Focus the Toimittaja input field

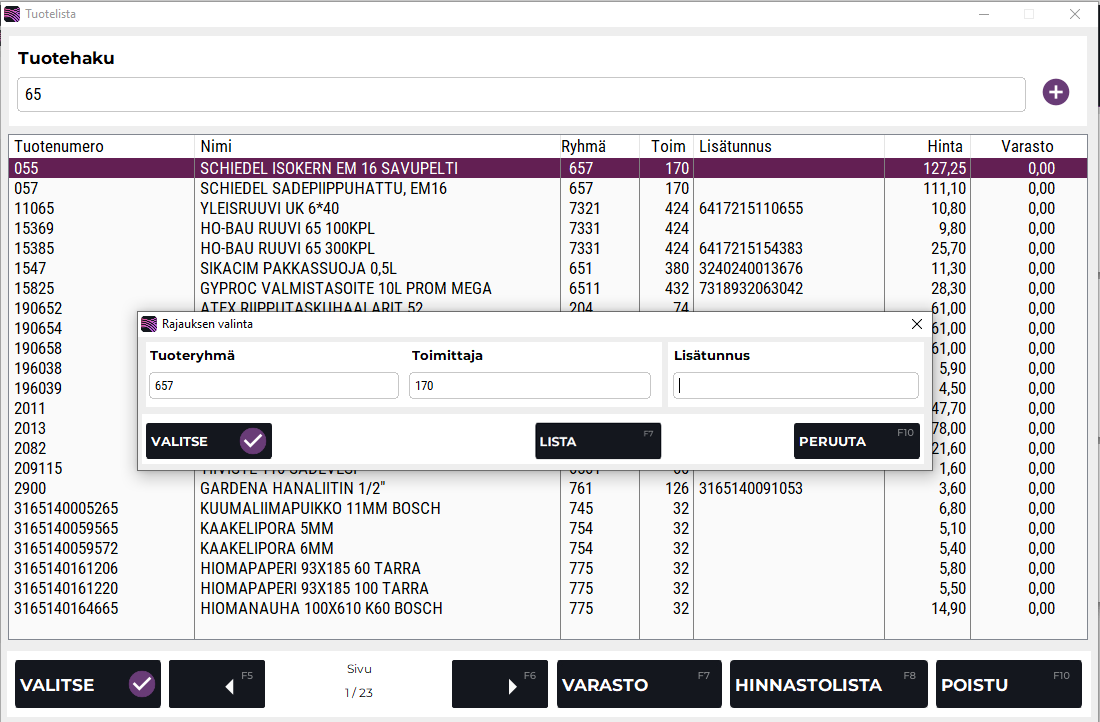[529, 386]
